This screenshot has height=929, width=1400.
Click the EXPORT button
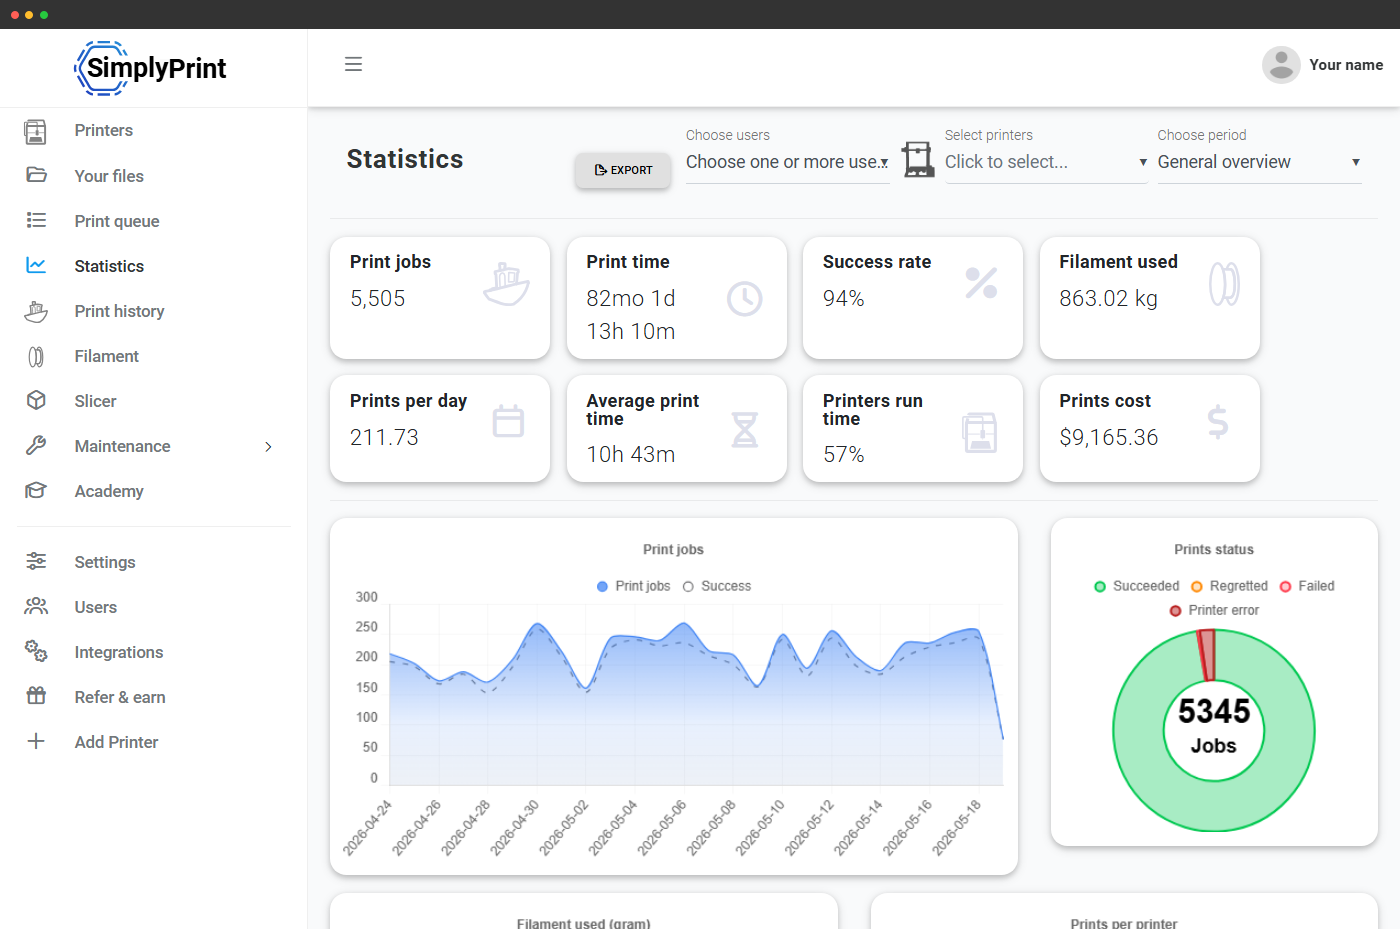pos(623,170)
